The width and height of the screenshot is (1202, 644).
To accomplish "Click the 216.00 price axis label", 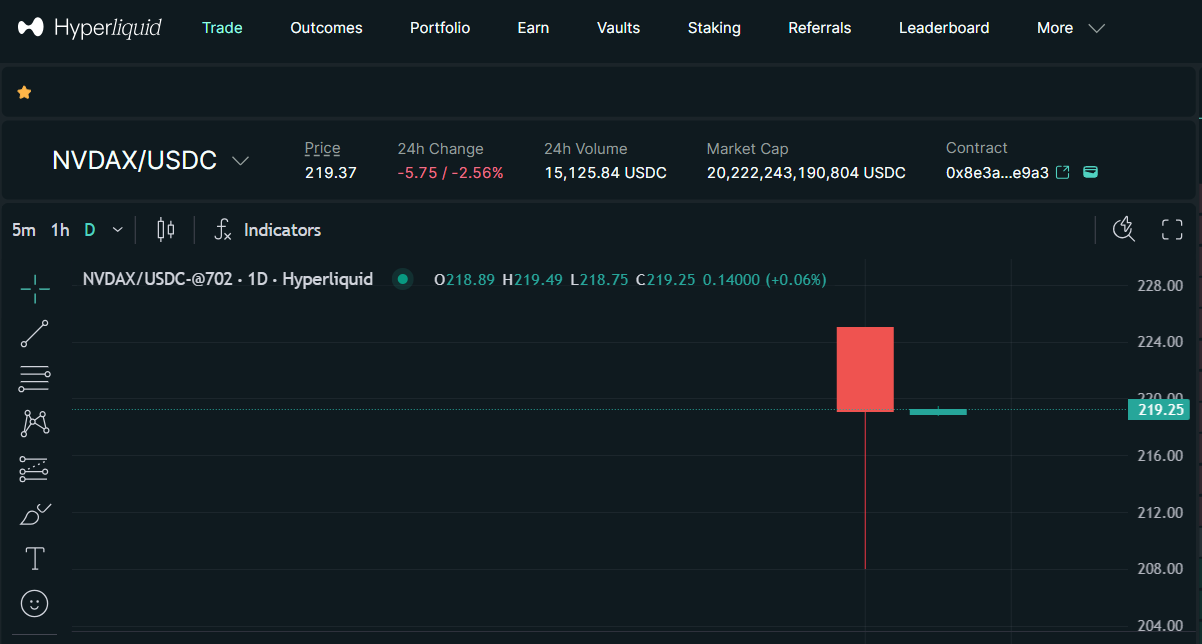I will click(1160, 456).
